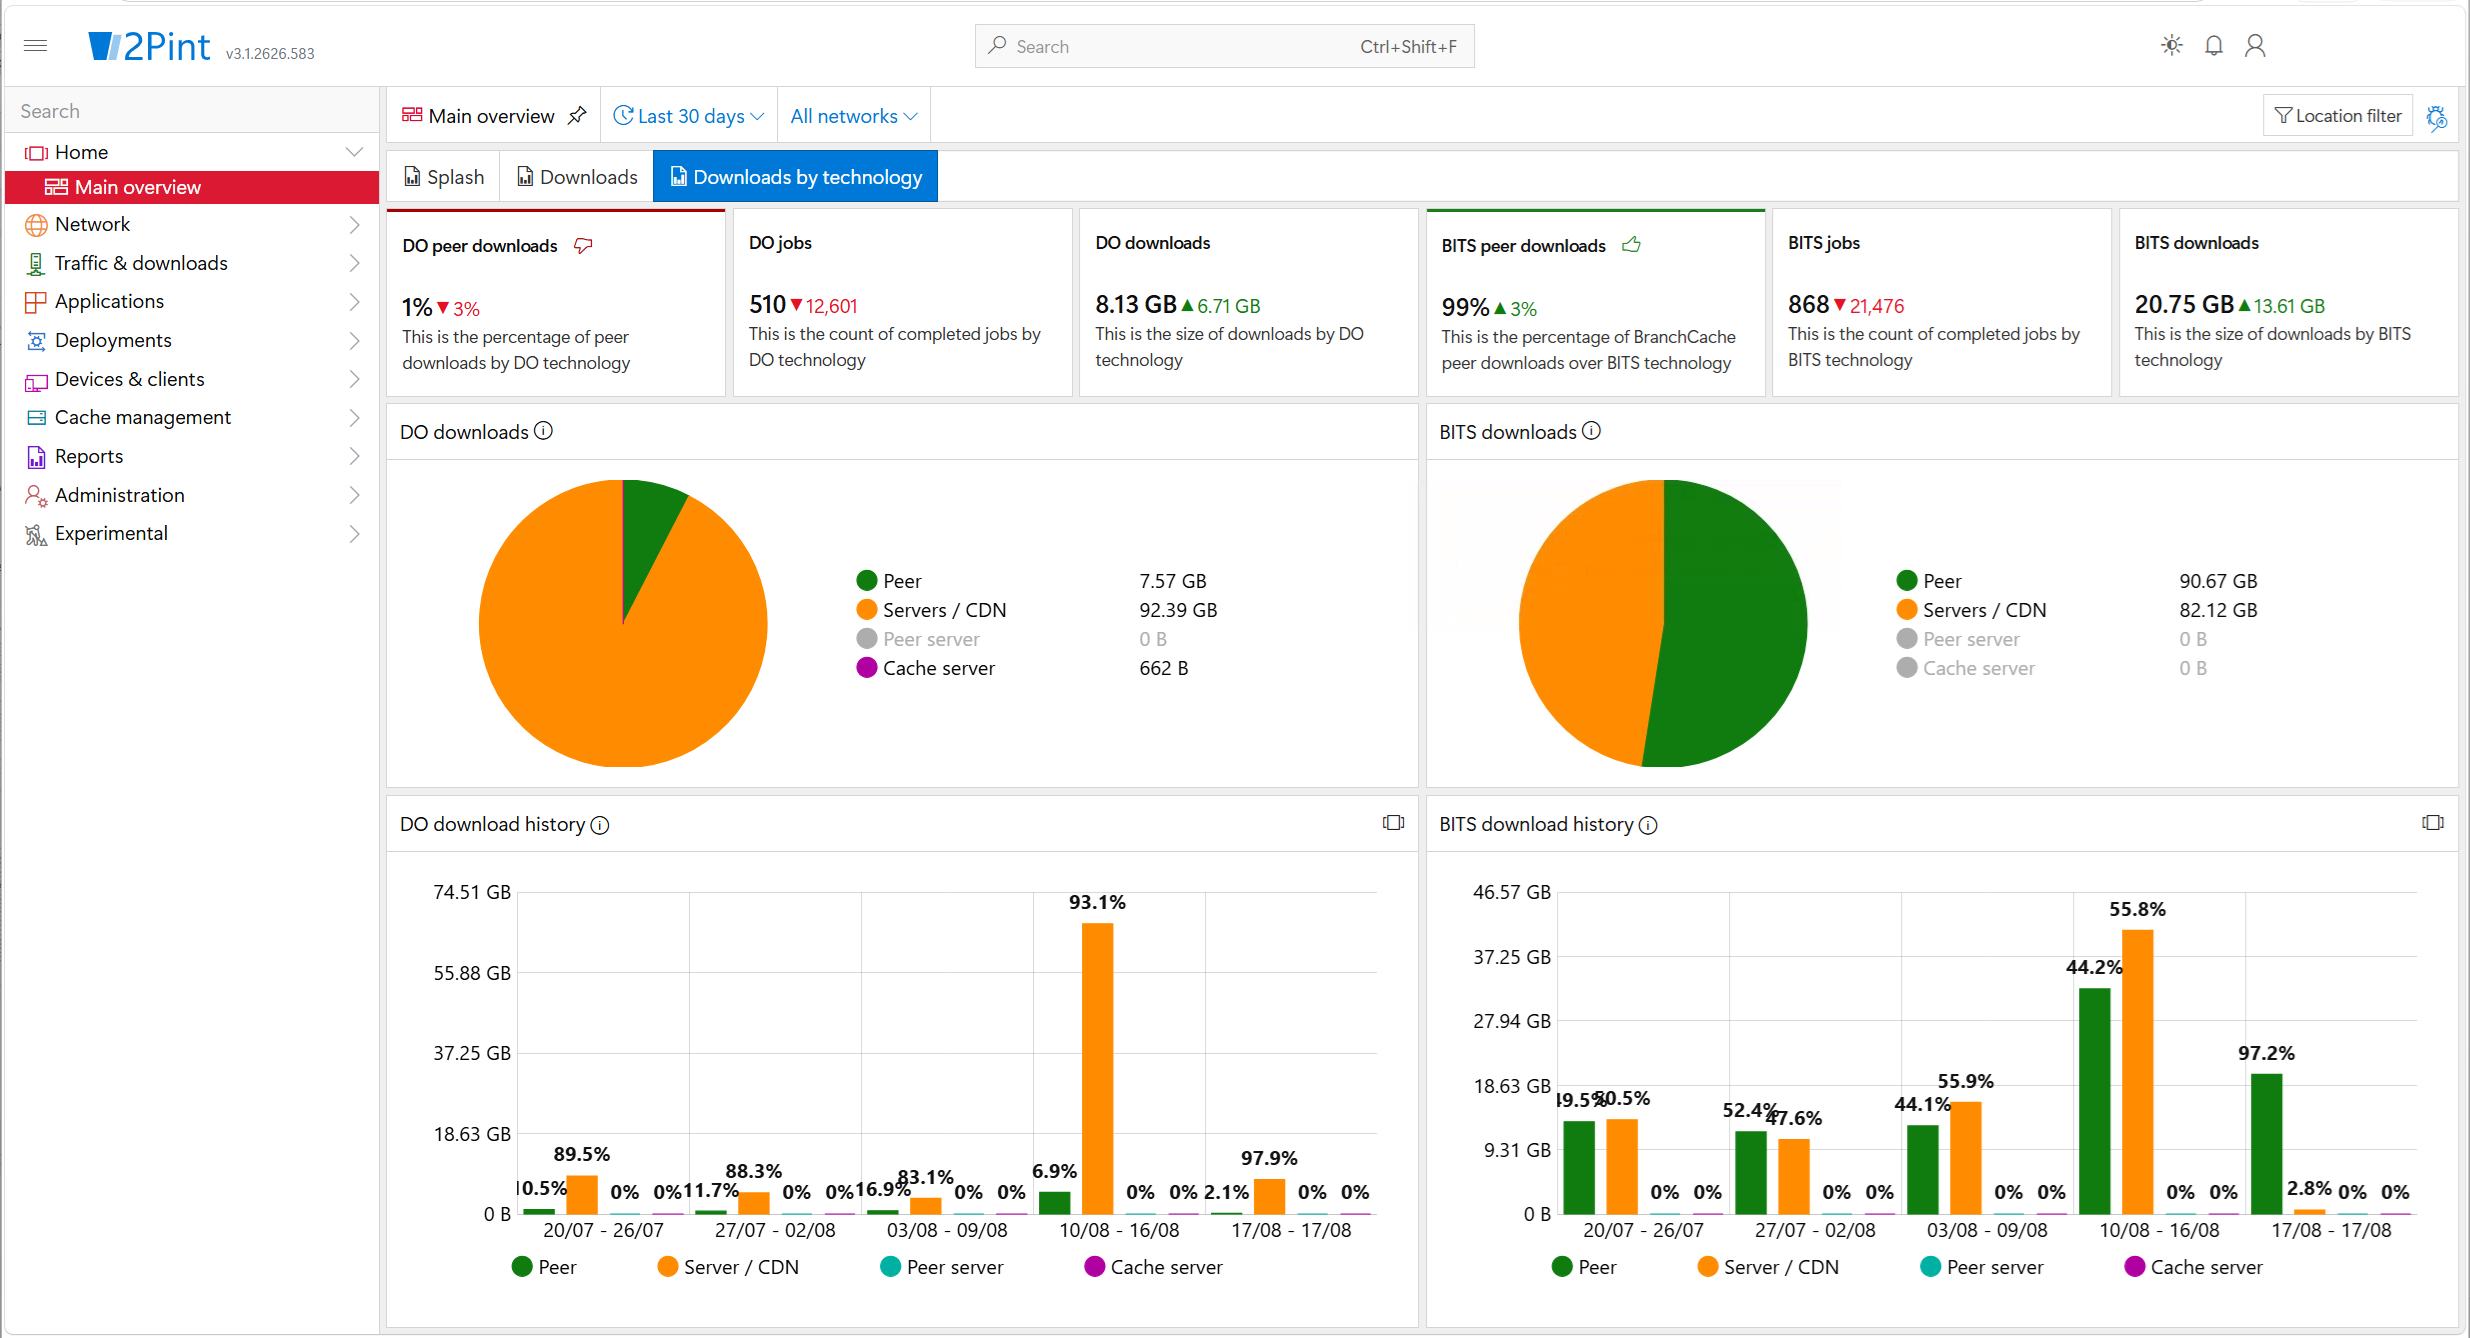Open the Location filter button
This screenshot has width=2470, height=1338.
click(2338, 116)
